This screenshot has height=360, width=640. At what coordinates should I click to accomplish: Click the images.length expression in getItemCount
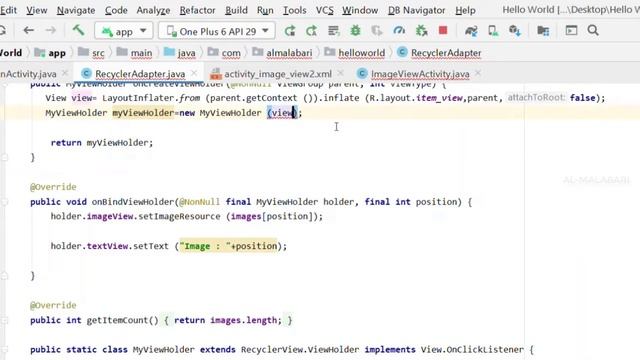coord(244,320)
